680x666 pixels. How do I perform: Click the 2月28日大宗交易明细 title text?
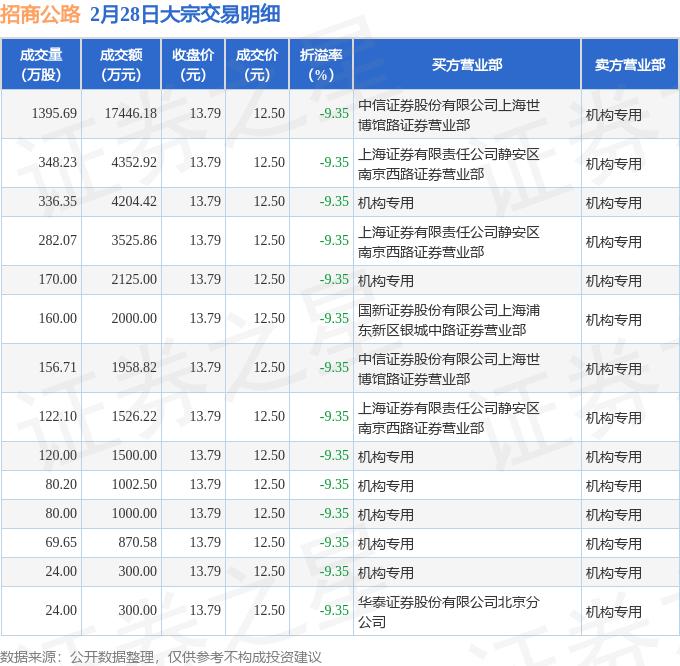coord(185,14)
